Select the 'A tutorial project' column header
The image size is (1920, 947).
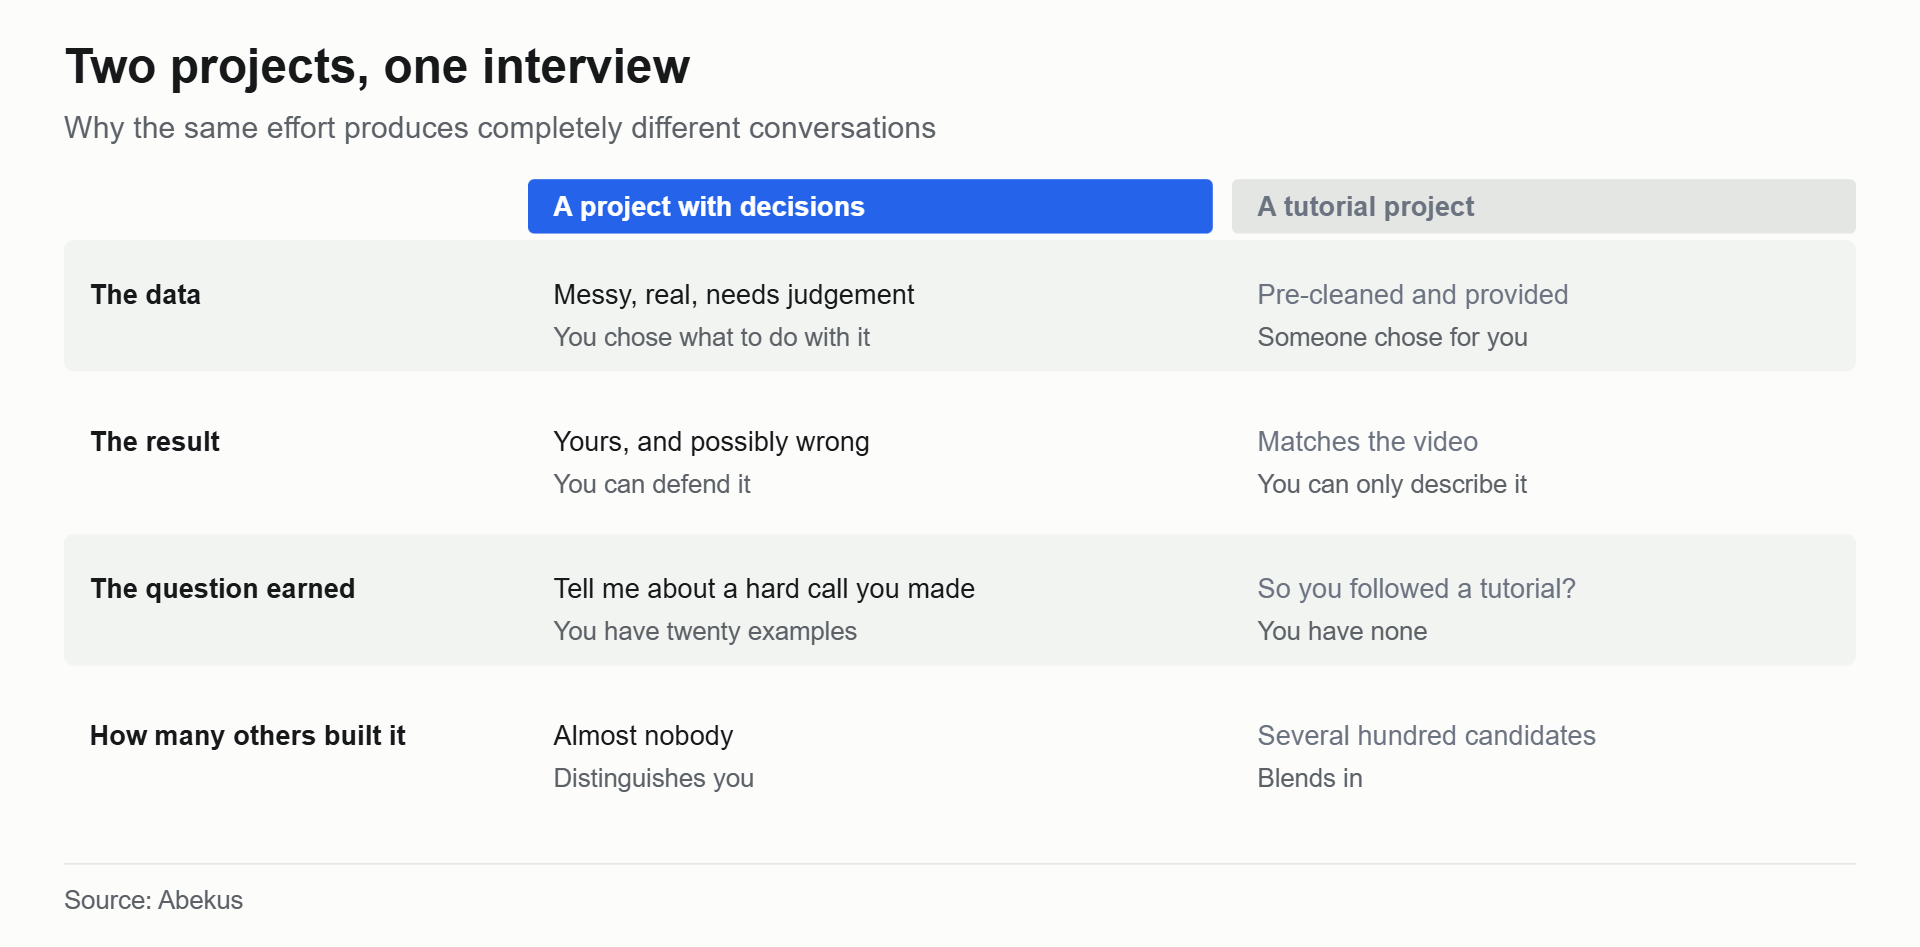(1543, 206)
